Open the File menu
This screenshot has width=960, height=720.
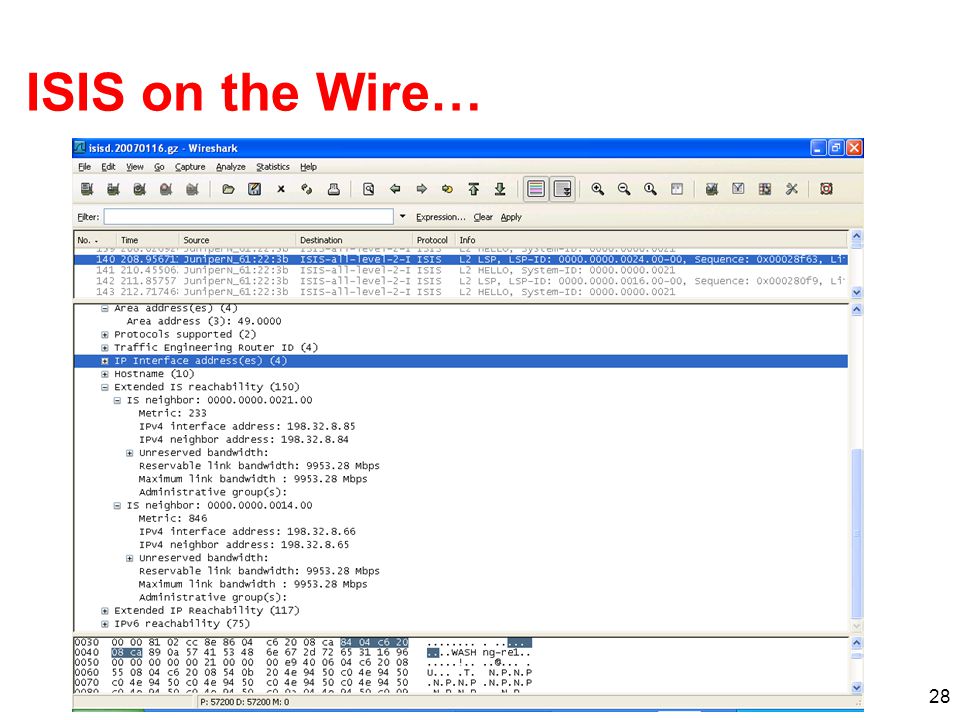tap(84, 167)
